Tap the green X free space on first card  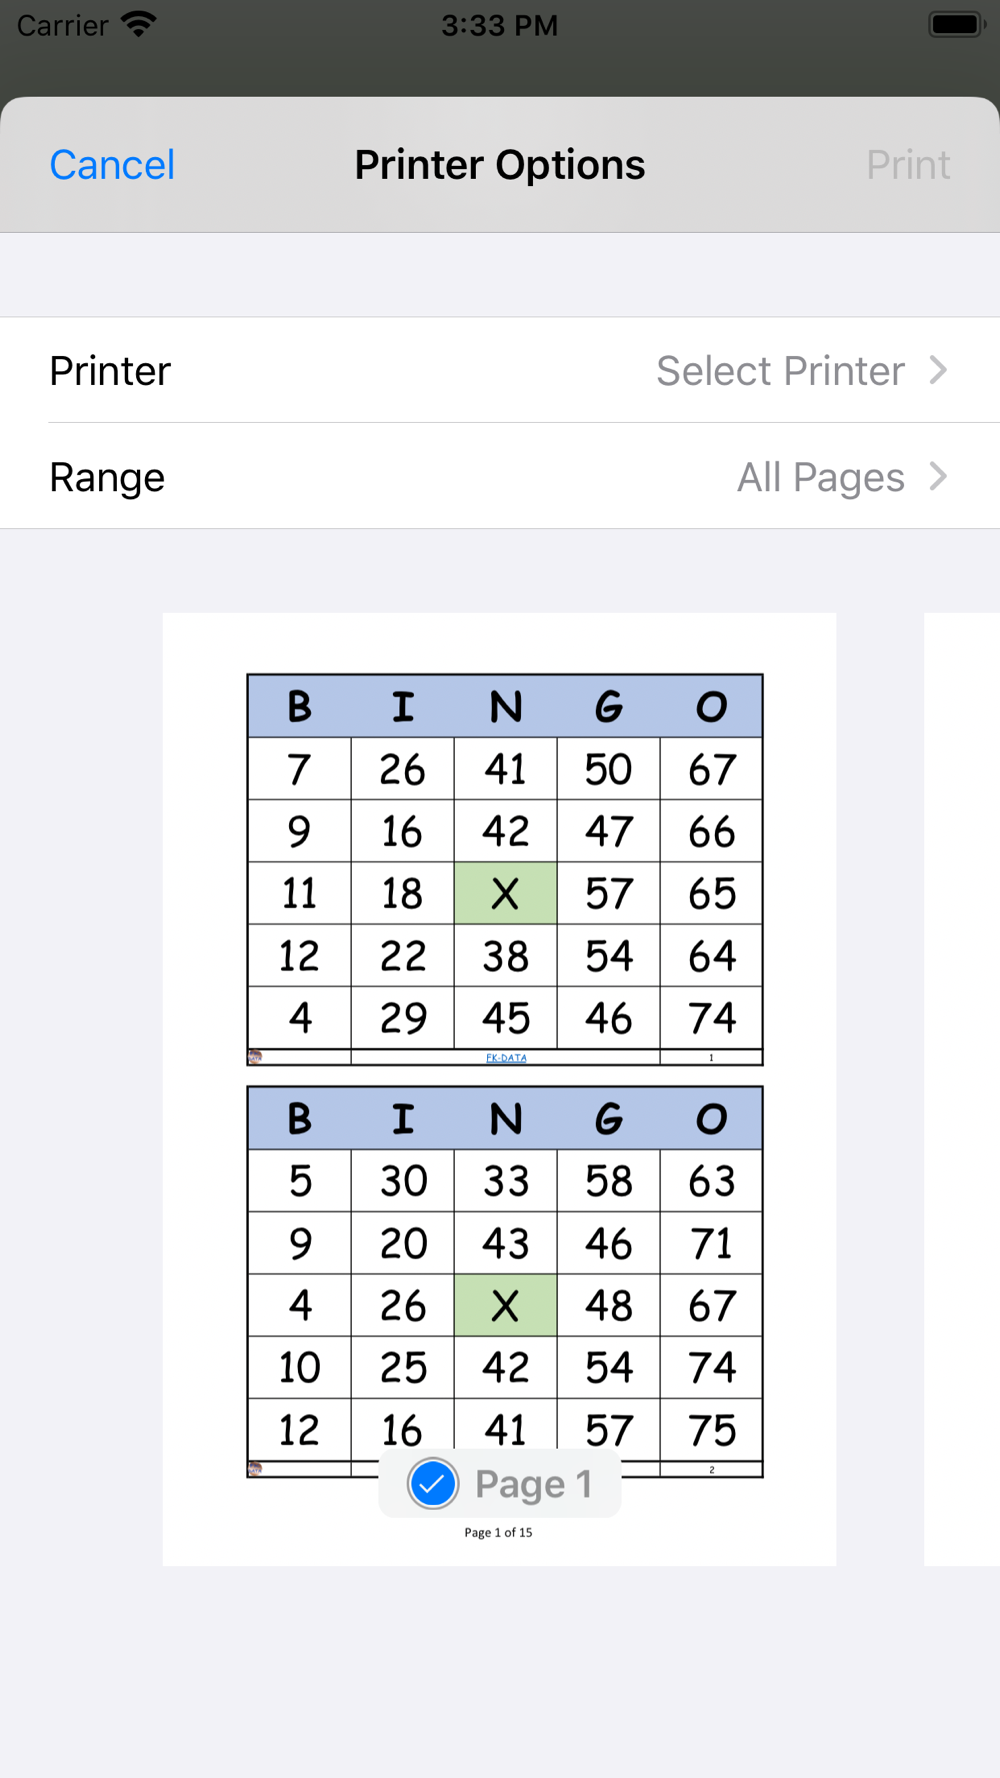click(x=505, y=893)
